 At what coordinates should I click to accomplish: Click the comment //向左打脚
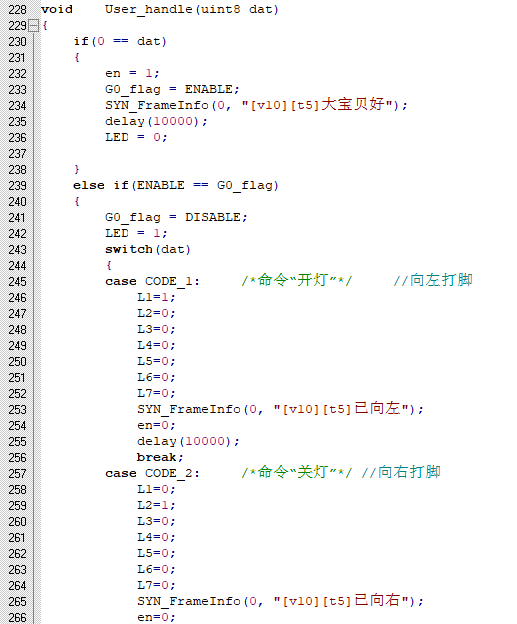(x=433, y=281)
